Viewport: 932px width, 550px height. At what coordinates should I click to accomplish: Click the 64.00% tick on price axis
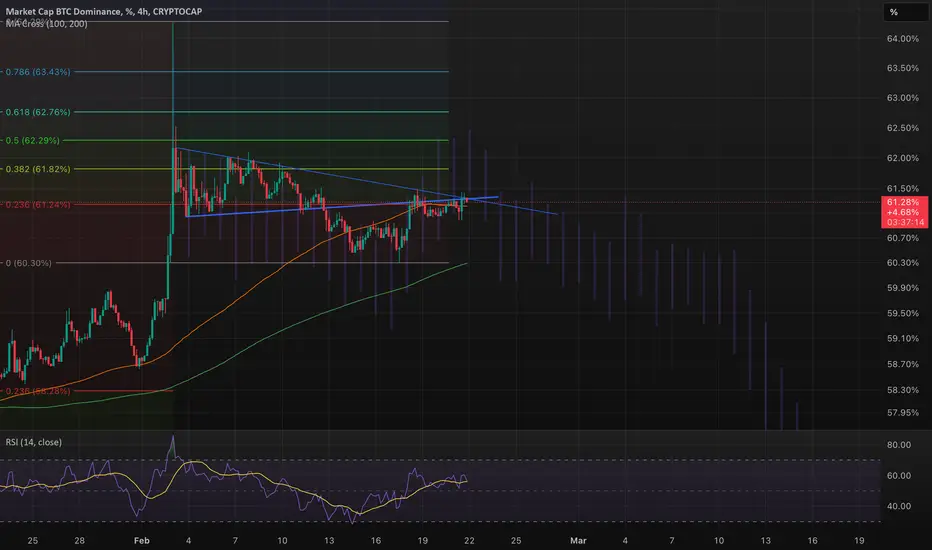[902, 39]
